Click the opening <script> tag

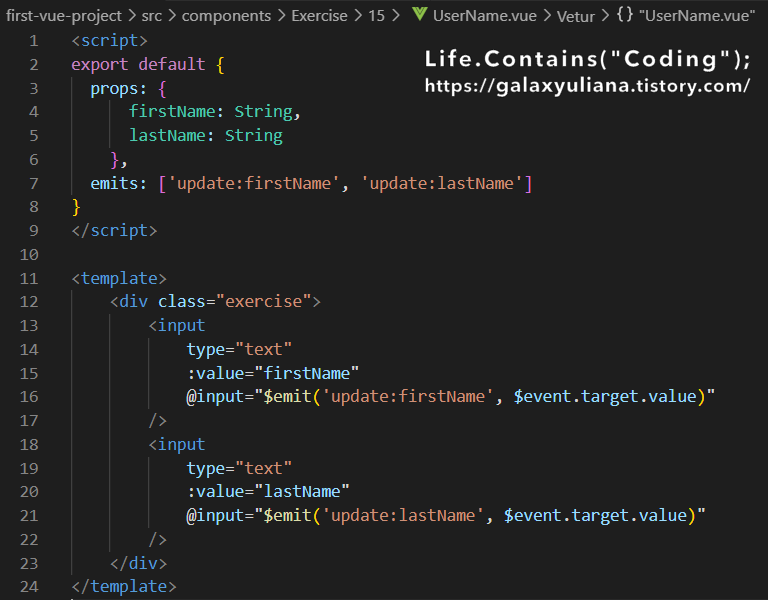tap(109, 41)
